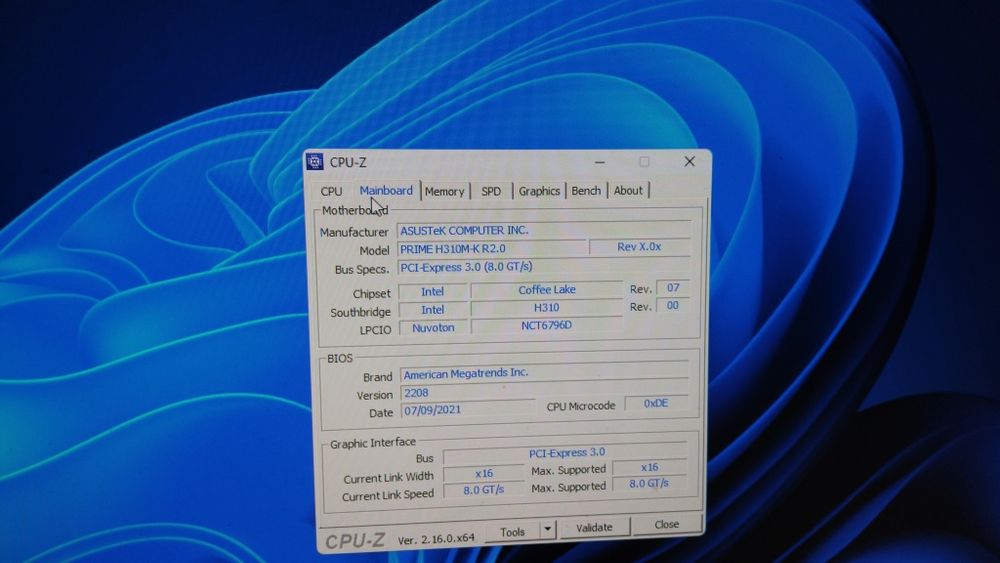The height and width of the screenshot is (563, 1000).
Task: Go to the Graphics tab
Action: coord(539,191)
